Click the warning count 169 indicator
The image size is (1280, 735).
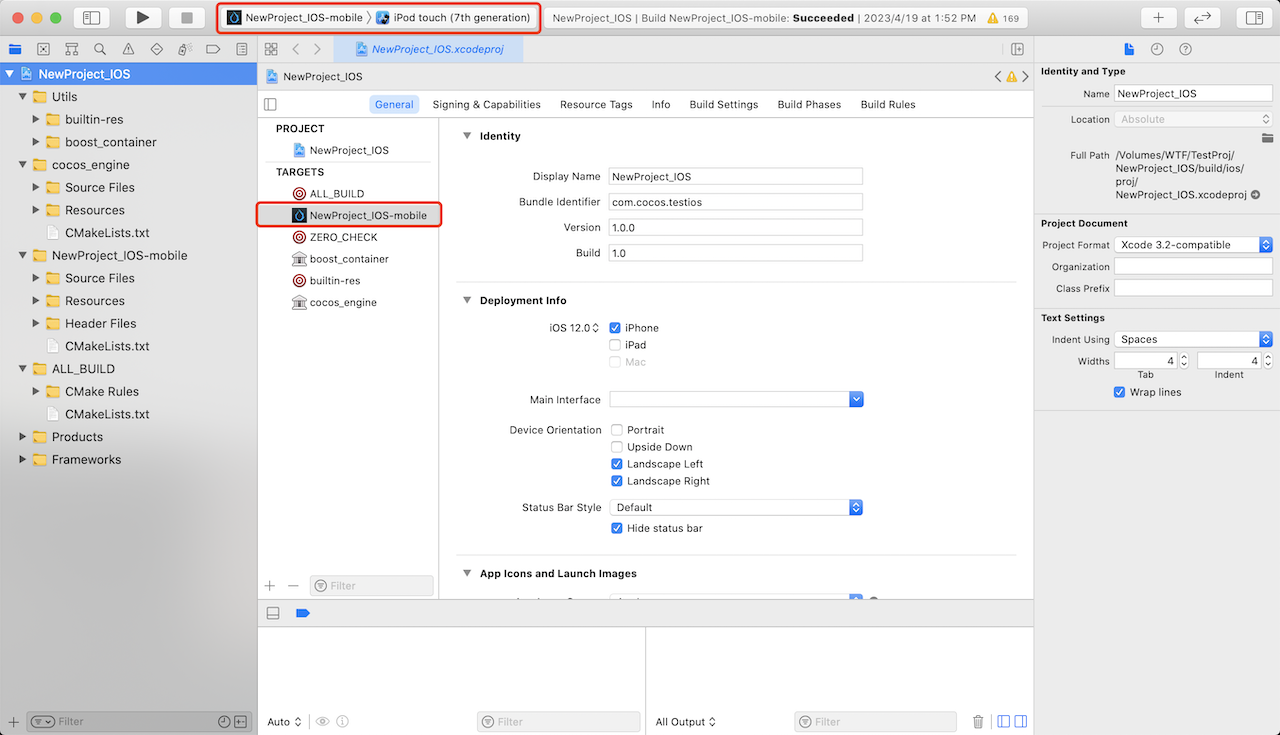click(1003, 18)
